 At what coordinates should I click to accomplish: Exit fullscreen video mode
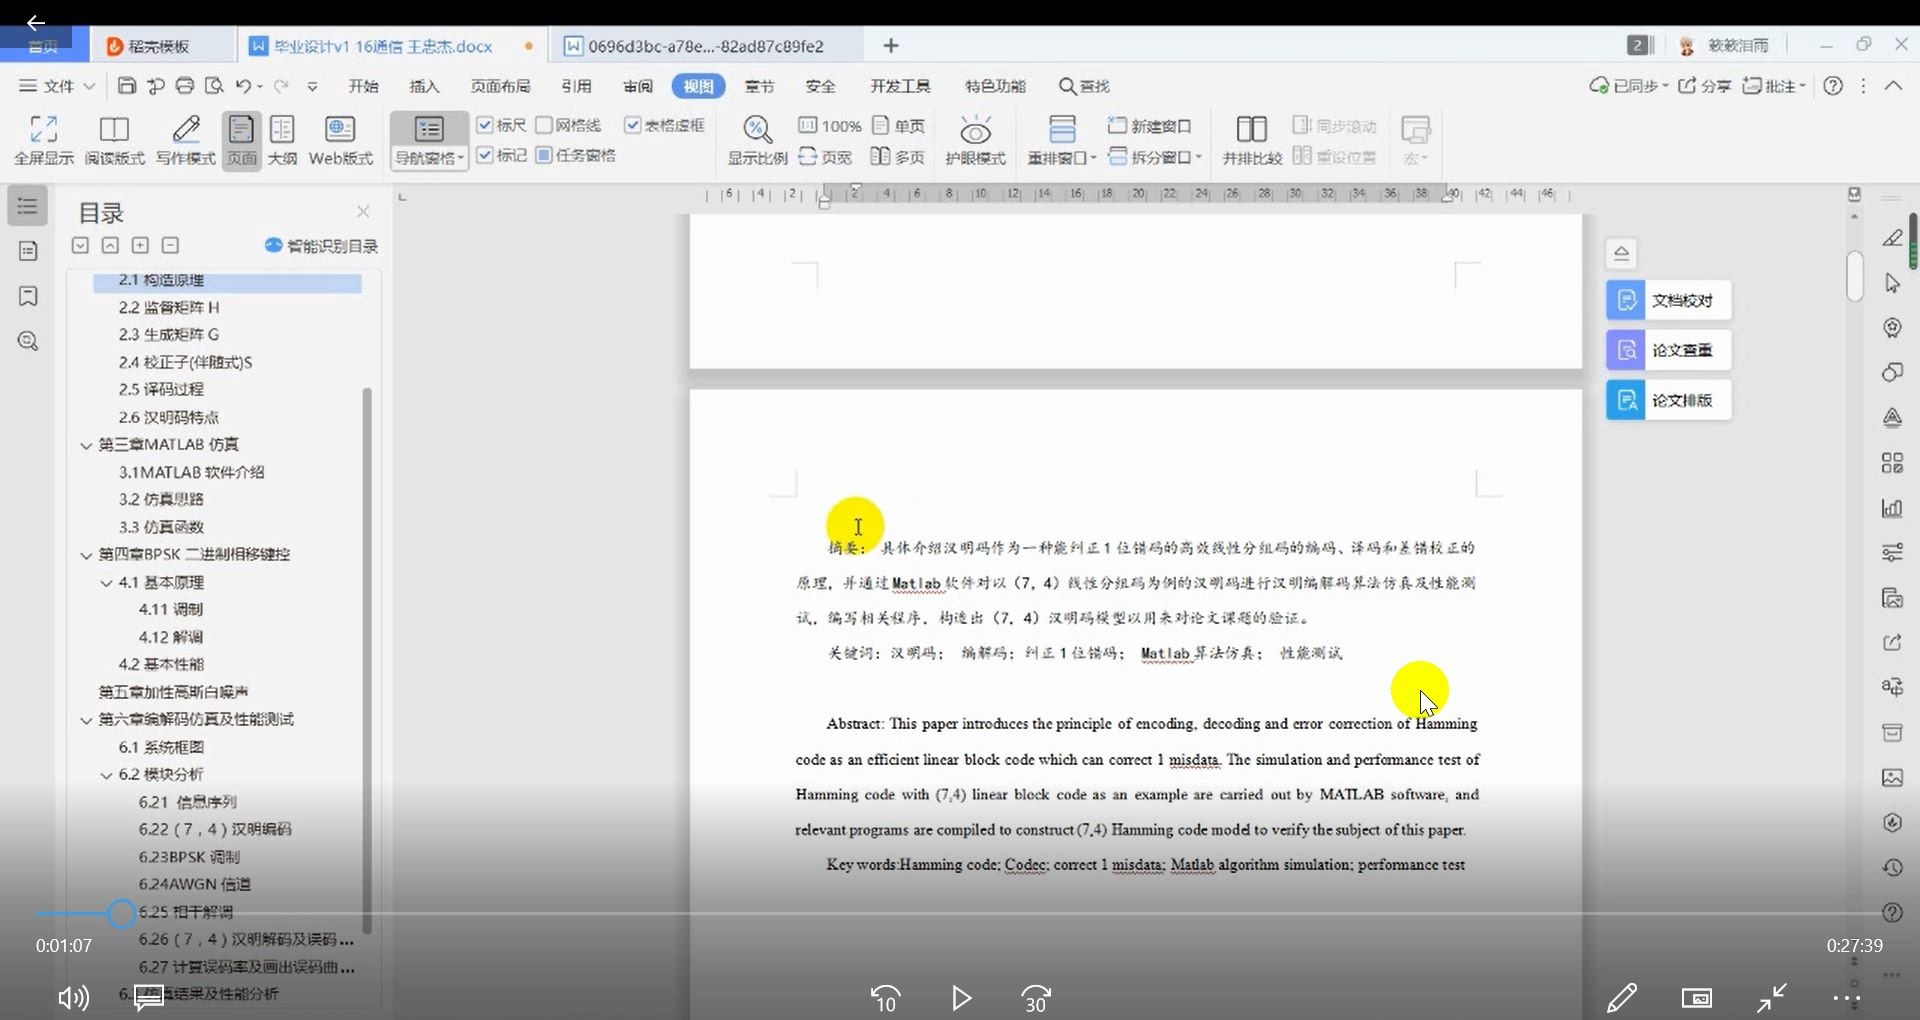[1772, 997]
